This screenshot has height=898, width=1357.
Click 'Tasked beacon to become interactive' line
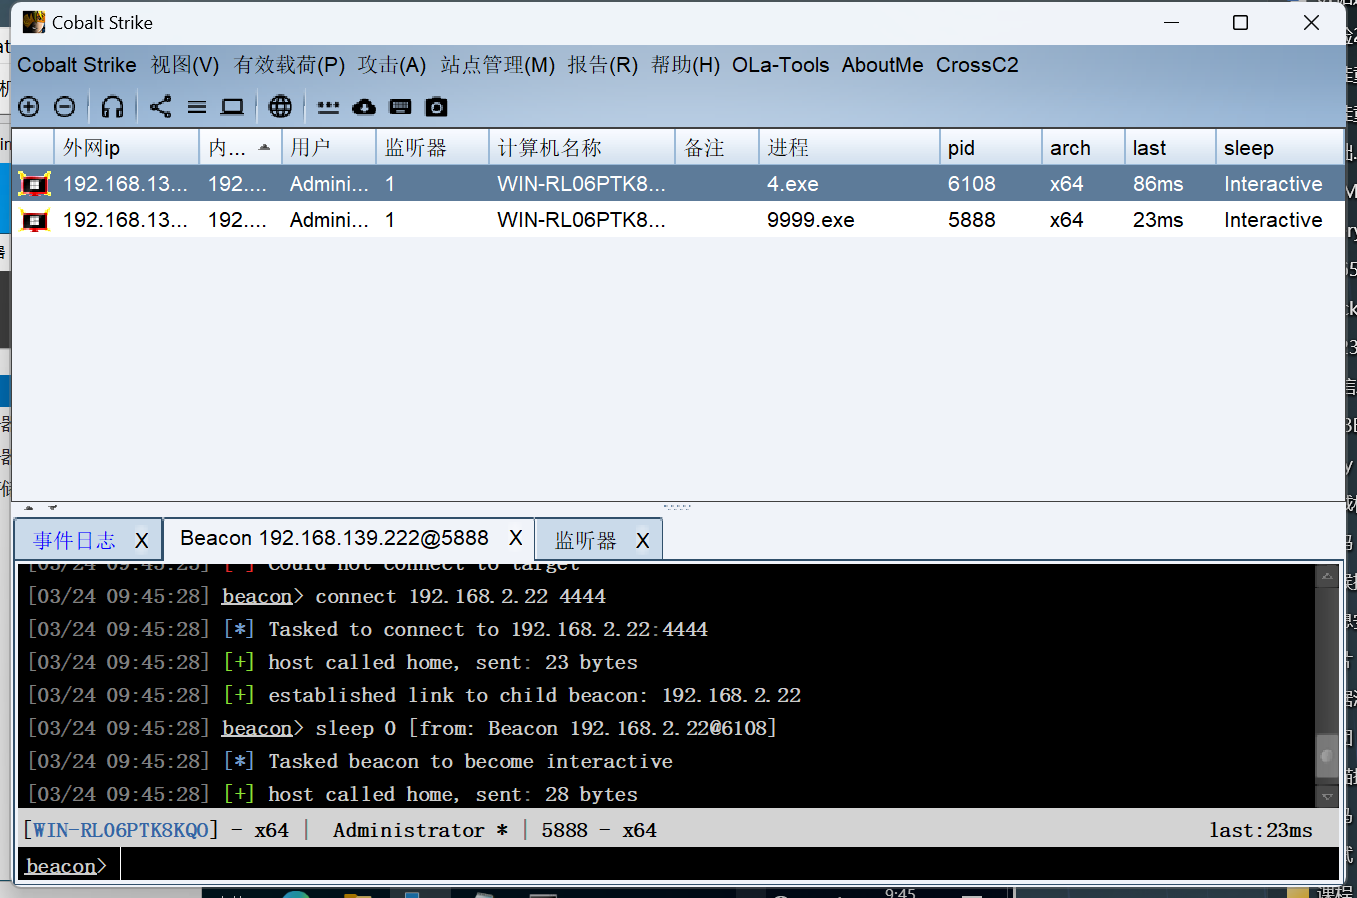(x=470, y=761)
